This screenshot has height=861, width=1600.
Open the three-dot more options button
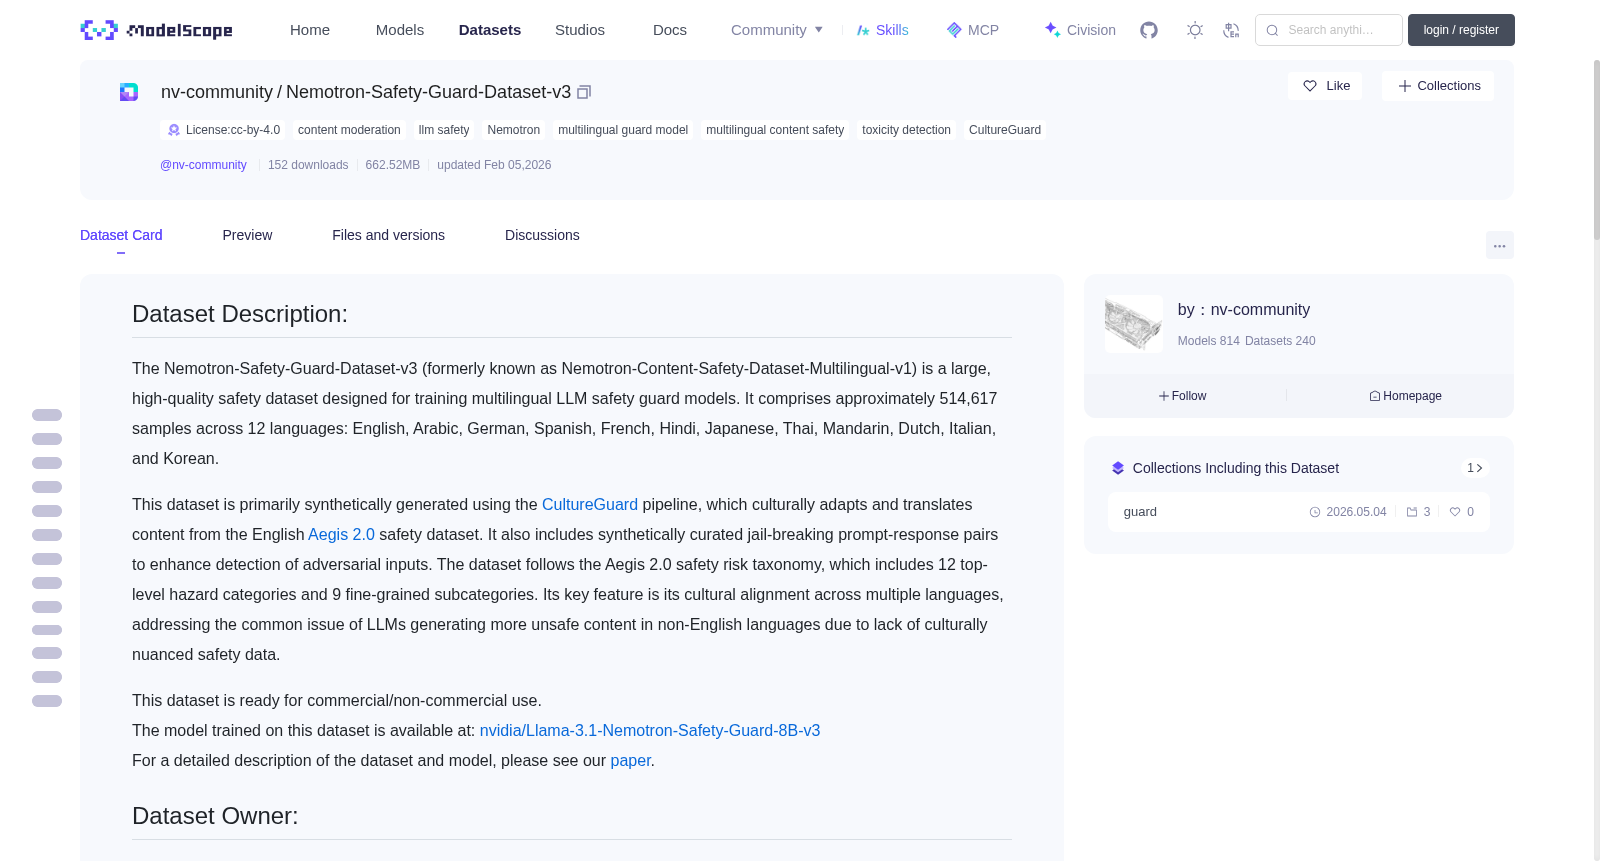1499,245
